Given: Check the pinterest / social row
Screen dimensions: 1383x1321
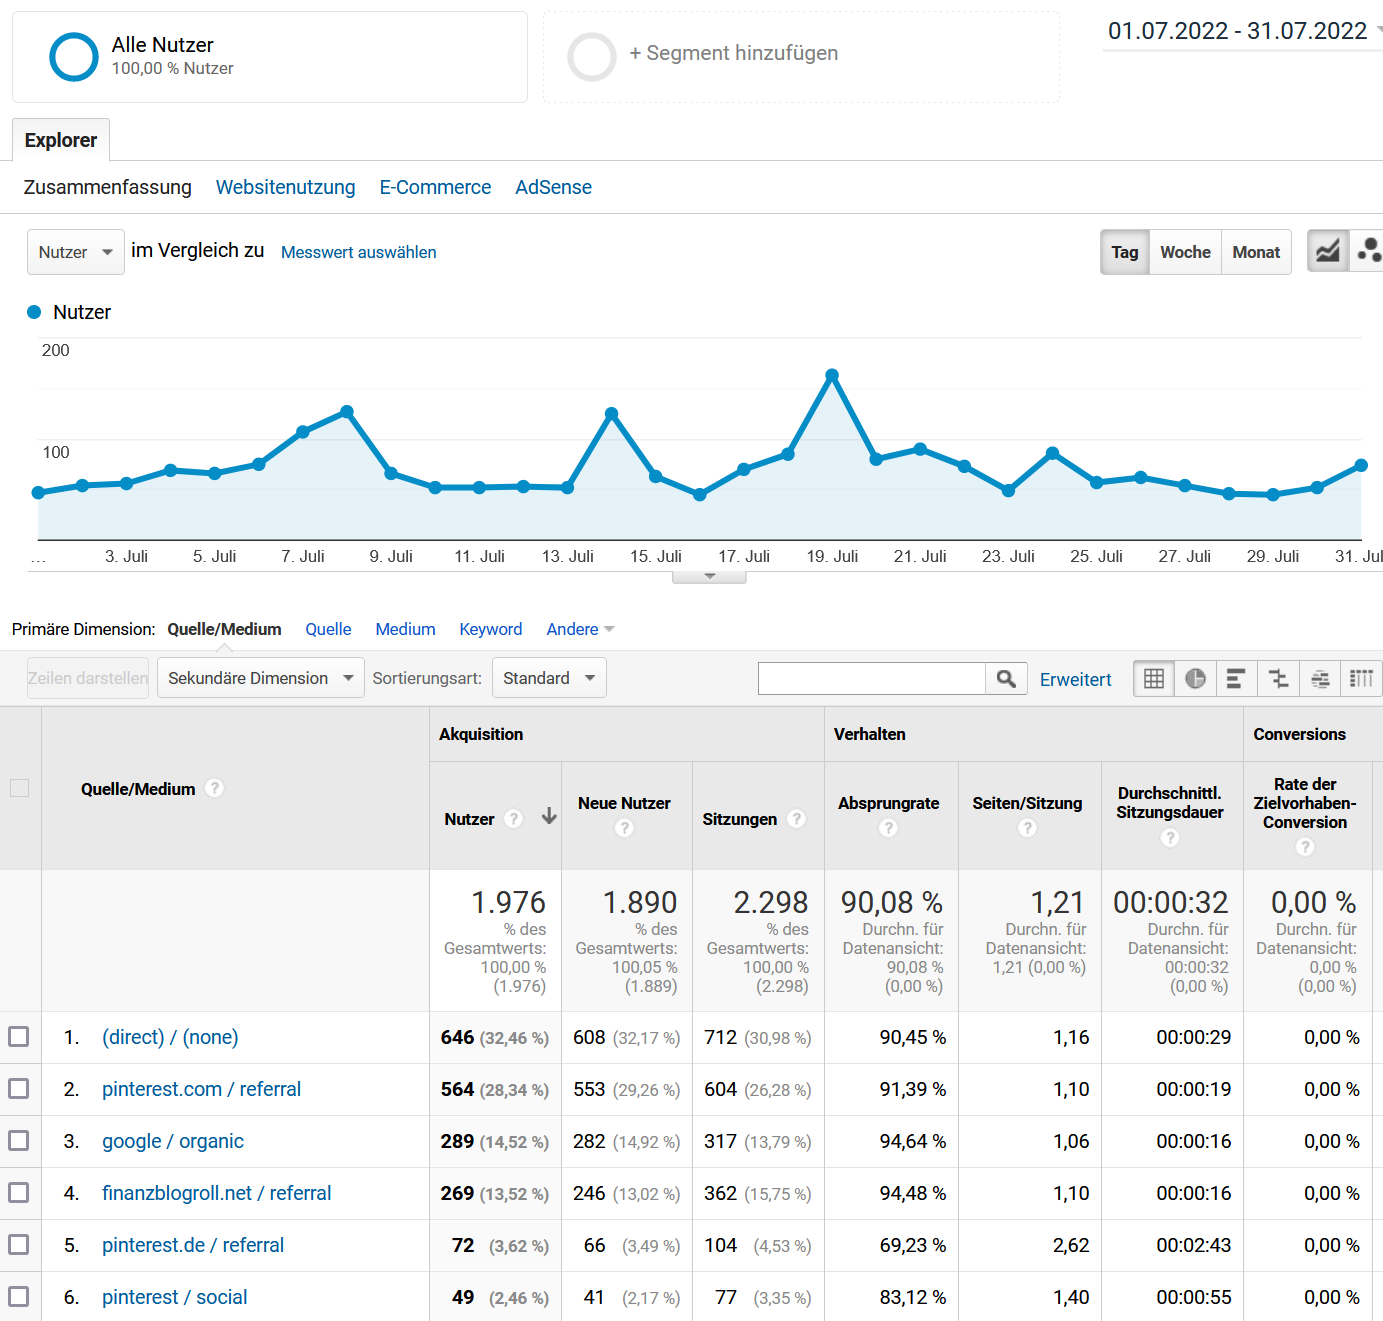Looking at the screenshot, I should point(19,1296).
